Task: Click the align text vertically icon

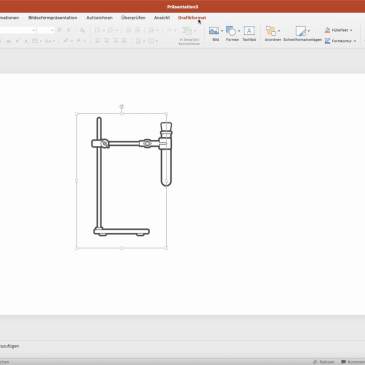Action: click(151, 41)
